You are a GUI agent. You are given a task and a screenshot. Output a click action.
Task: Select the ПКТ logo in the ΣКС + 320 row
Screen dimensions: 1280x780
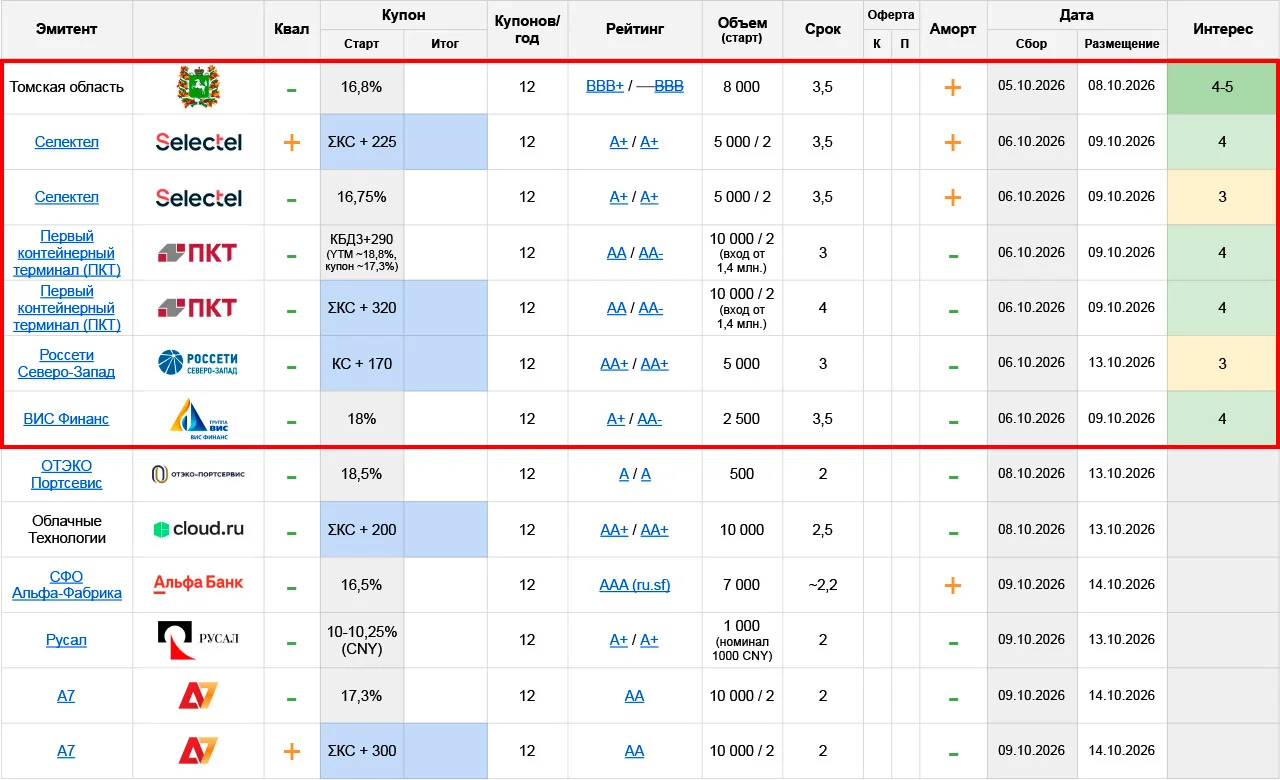198,307
